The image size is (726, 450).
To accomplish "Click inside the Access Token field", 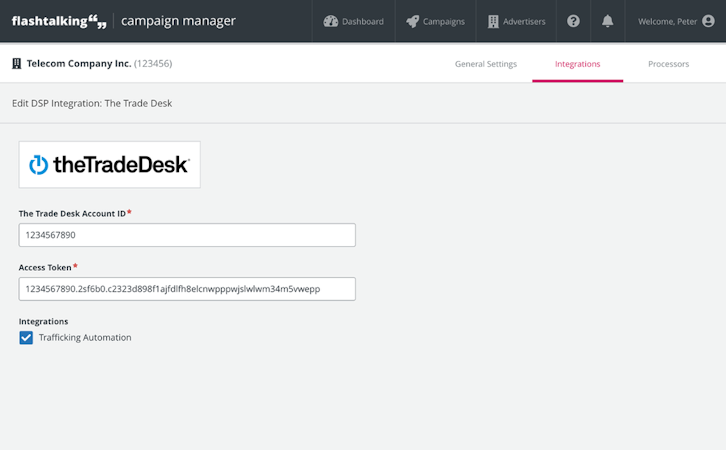I will (x=187, y=289).
